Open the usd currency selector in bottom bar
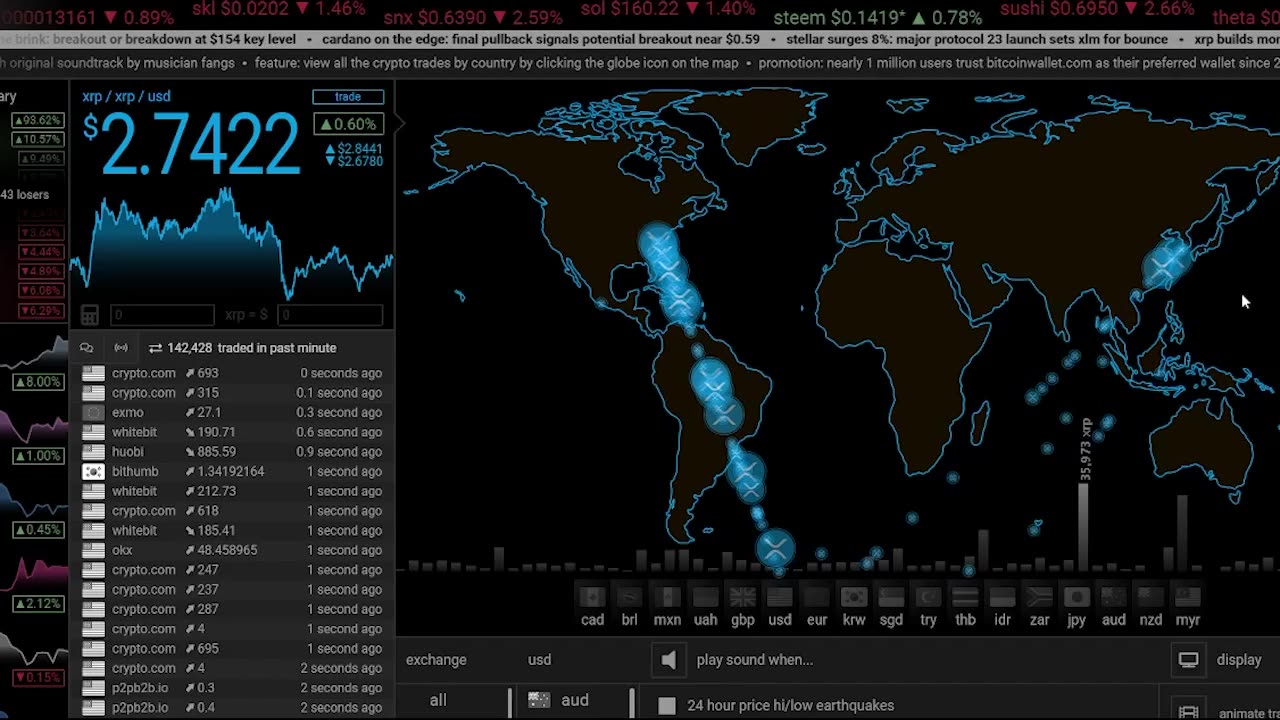 tap(539, 660)
